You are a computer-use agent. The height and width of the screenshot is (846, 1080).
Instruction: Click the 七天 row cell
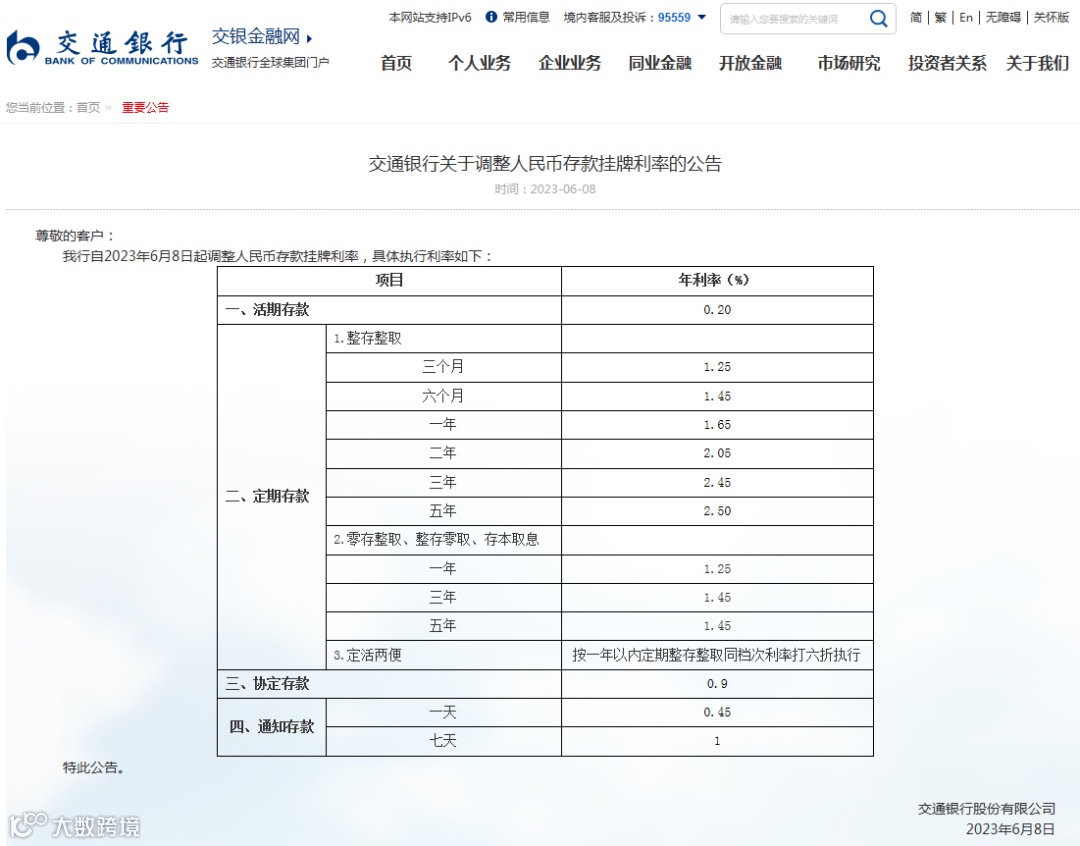(443, 741)
